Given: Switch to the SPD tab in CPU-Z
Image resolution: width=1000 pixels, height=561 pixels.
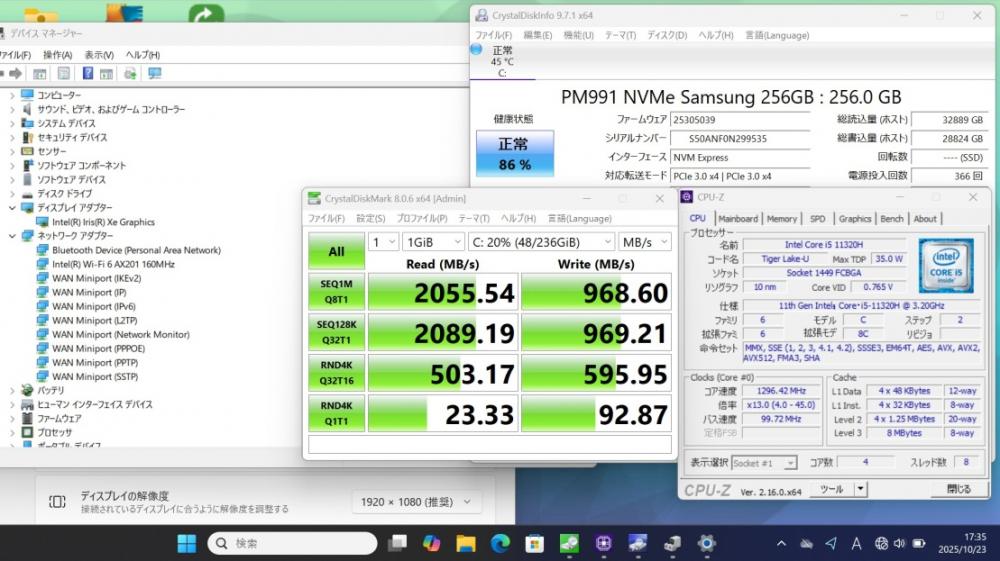Looking at the screenshot, I should tap(818, 219).
